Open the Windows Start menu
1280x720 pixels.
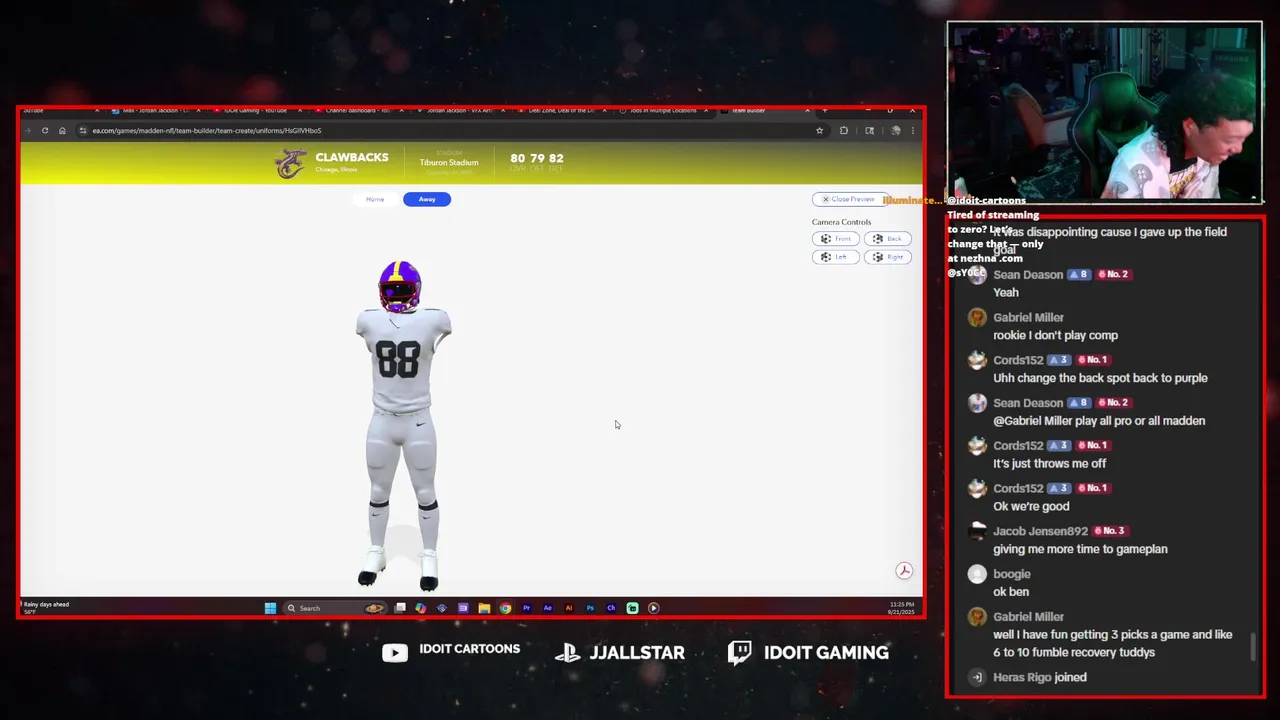pos(270,608)
